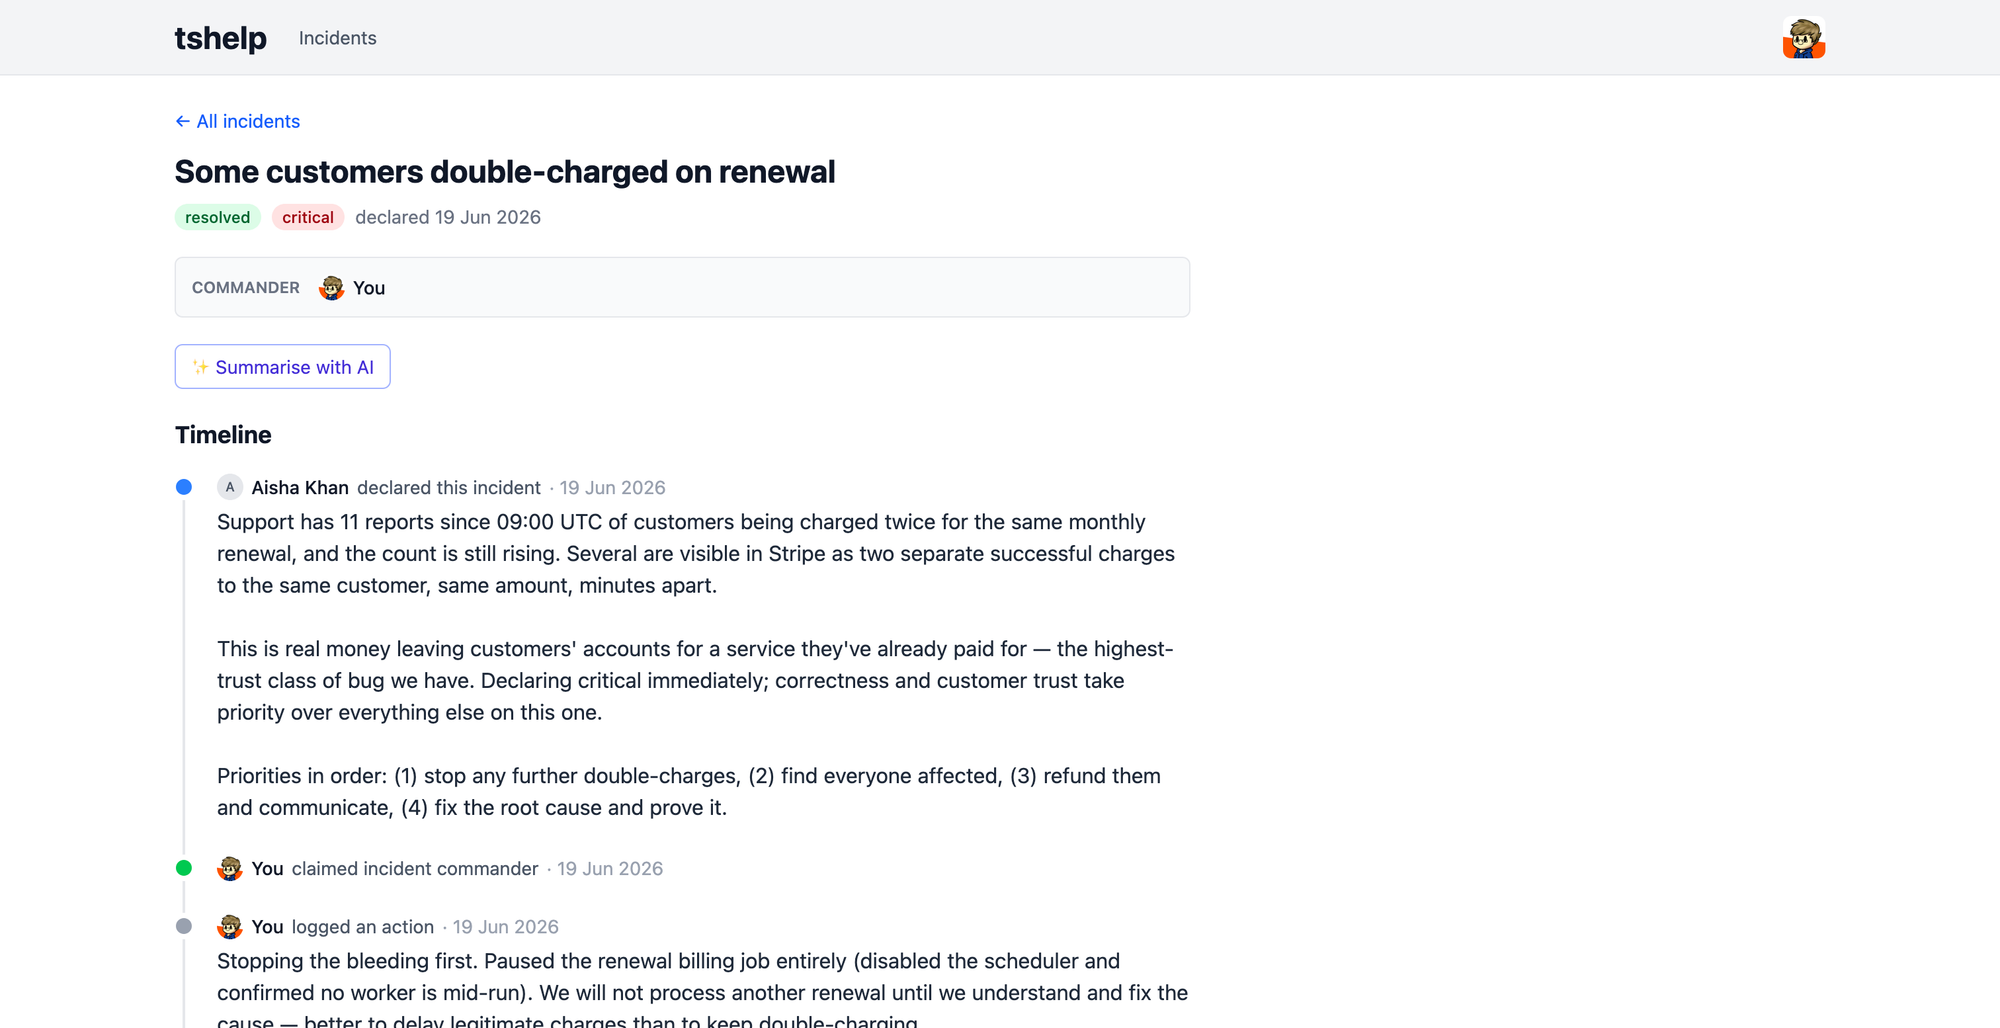Click the grey logged-action timeline marker
This screenshot has height=1028, width=2000.
[x=184, y=926]
